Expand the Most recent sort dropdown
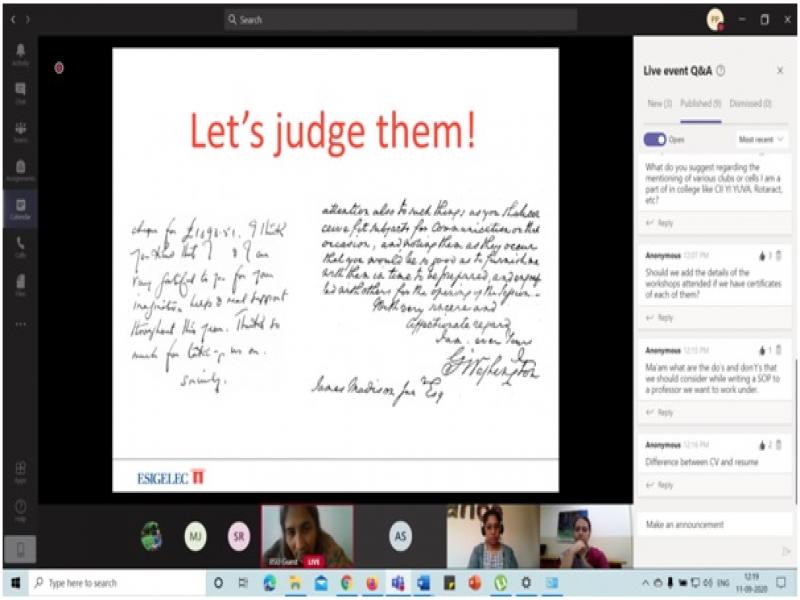The width and height of the screenshot is (800, 600). (762, 140)
